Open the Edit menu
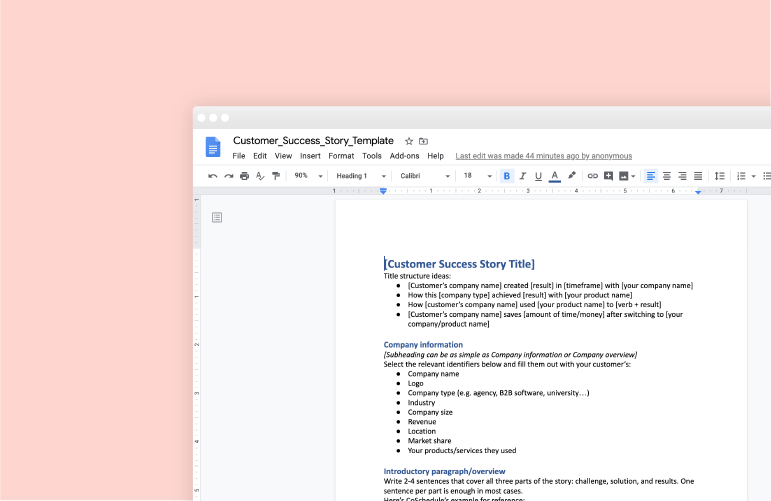The width and height of the screenshot is (771, 501). pyautogui.click(x=260, y=156)
